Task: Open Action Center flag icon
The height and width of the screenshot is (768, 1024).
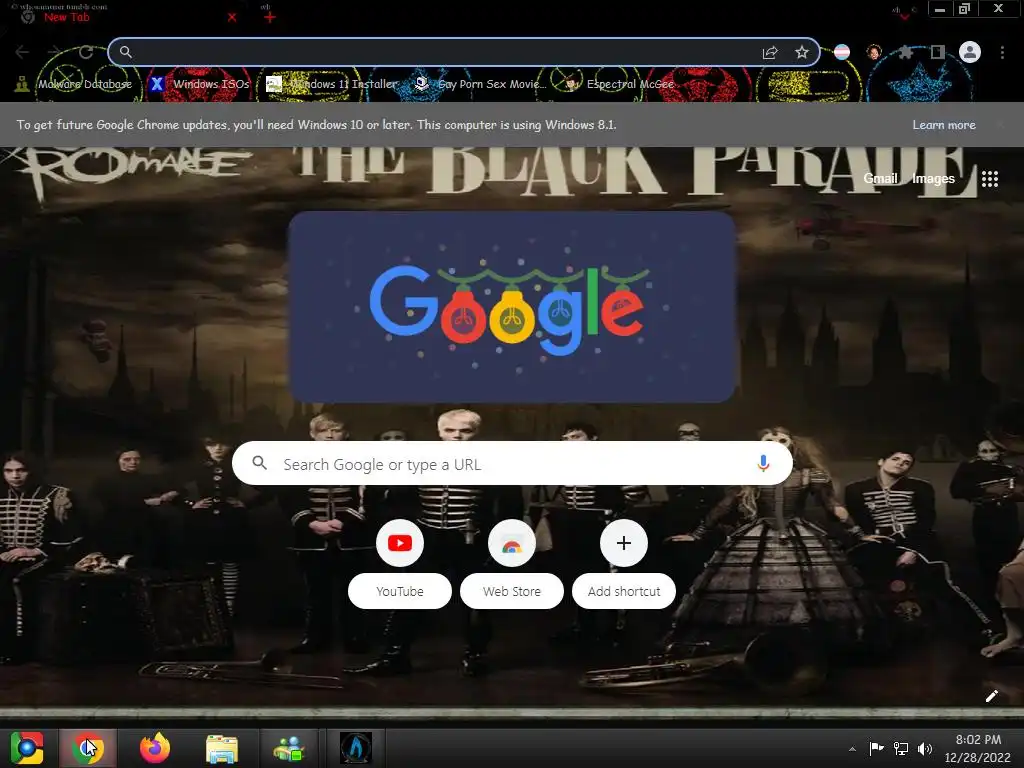Action: 876,748
